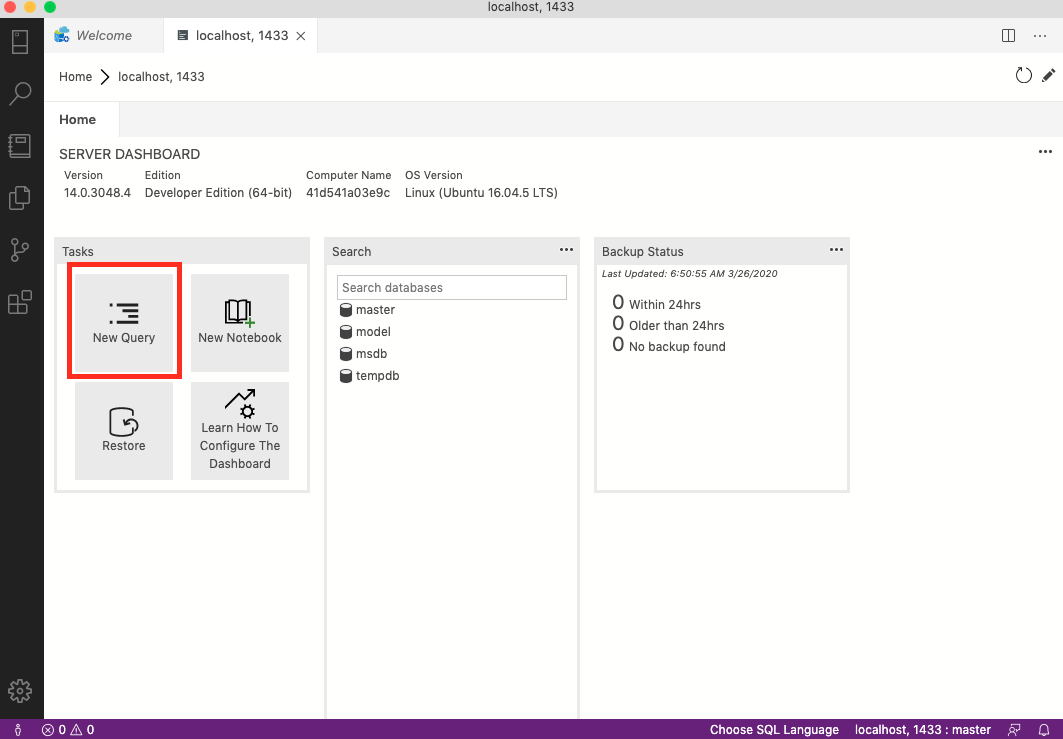The width and height of the screenshot is (1063, 739).
Task: Refresh the localhost connection dashboard
Action: click(x=1023, y=74)
